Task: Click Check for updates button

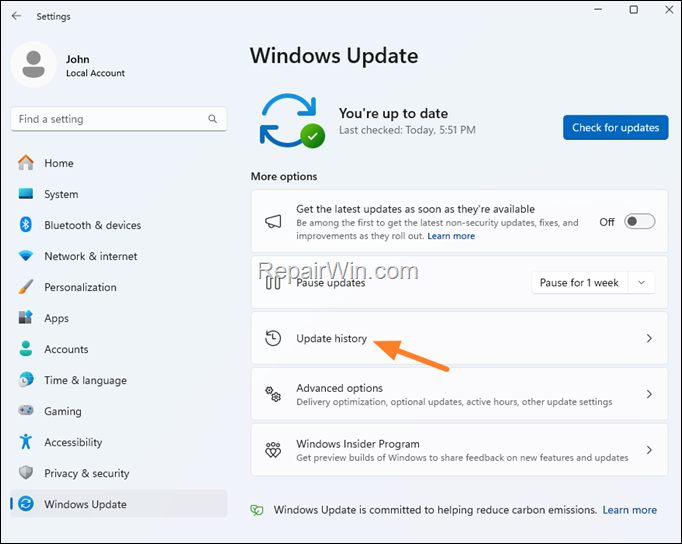Action: 615,127
